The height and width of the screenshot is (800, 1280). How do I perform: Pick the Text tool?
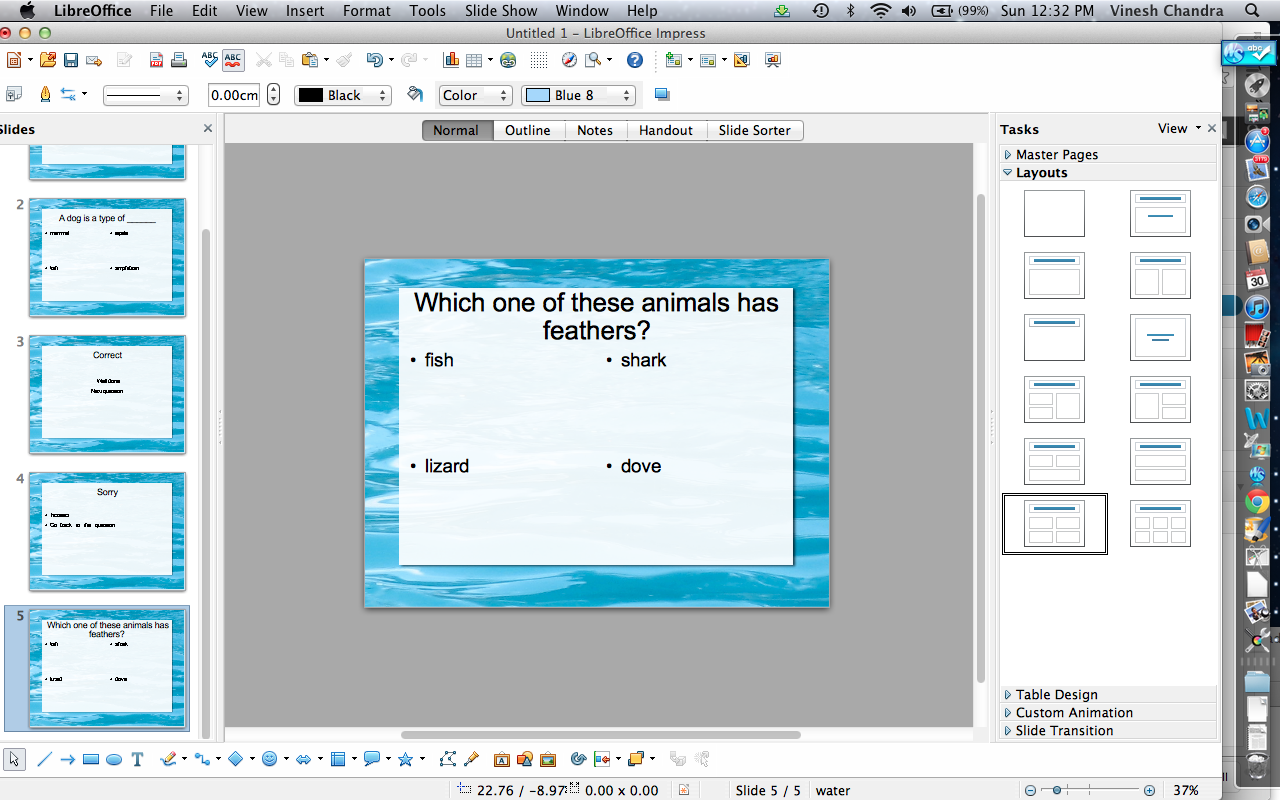(x=138, y=760)
